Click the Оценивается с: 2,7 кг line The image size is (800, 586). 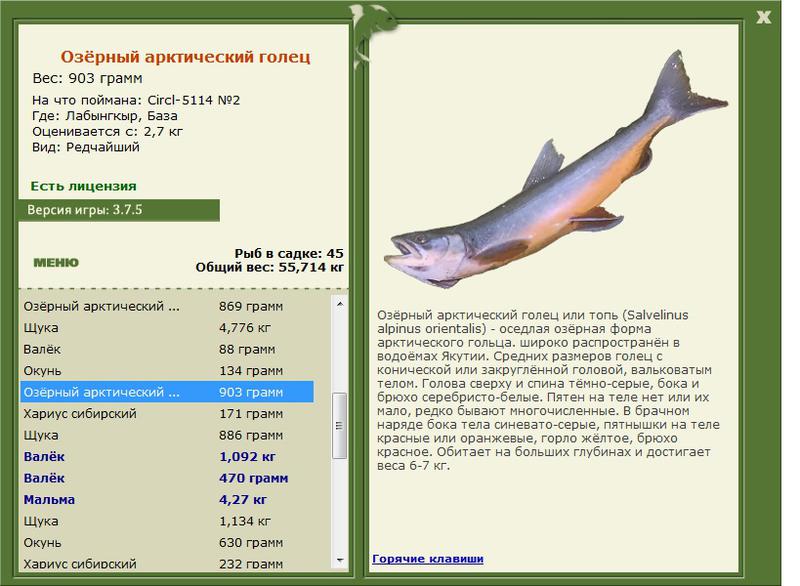click(x=107, y=132)
